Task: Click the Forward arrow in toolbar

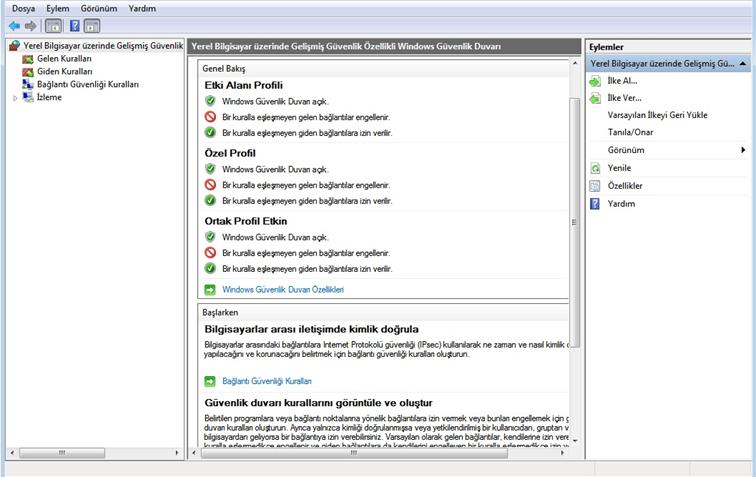Action: tap(30, 26)
